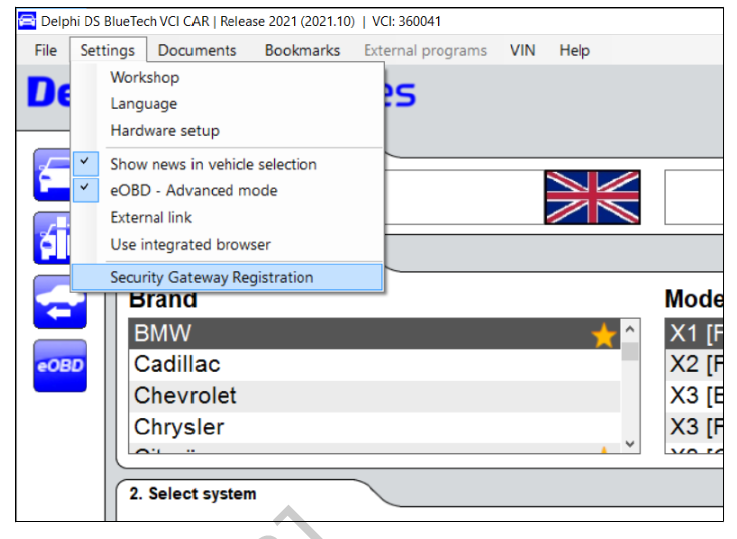
Task: Launch the eOBD sidebar button
Action: click(x=60, y=366)
